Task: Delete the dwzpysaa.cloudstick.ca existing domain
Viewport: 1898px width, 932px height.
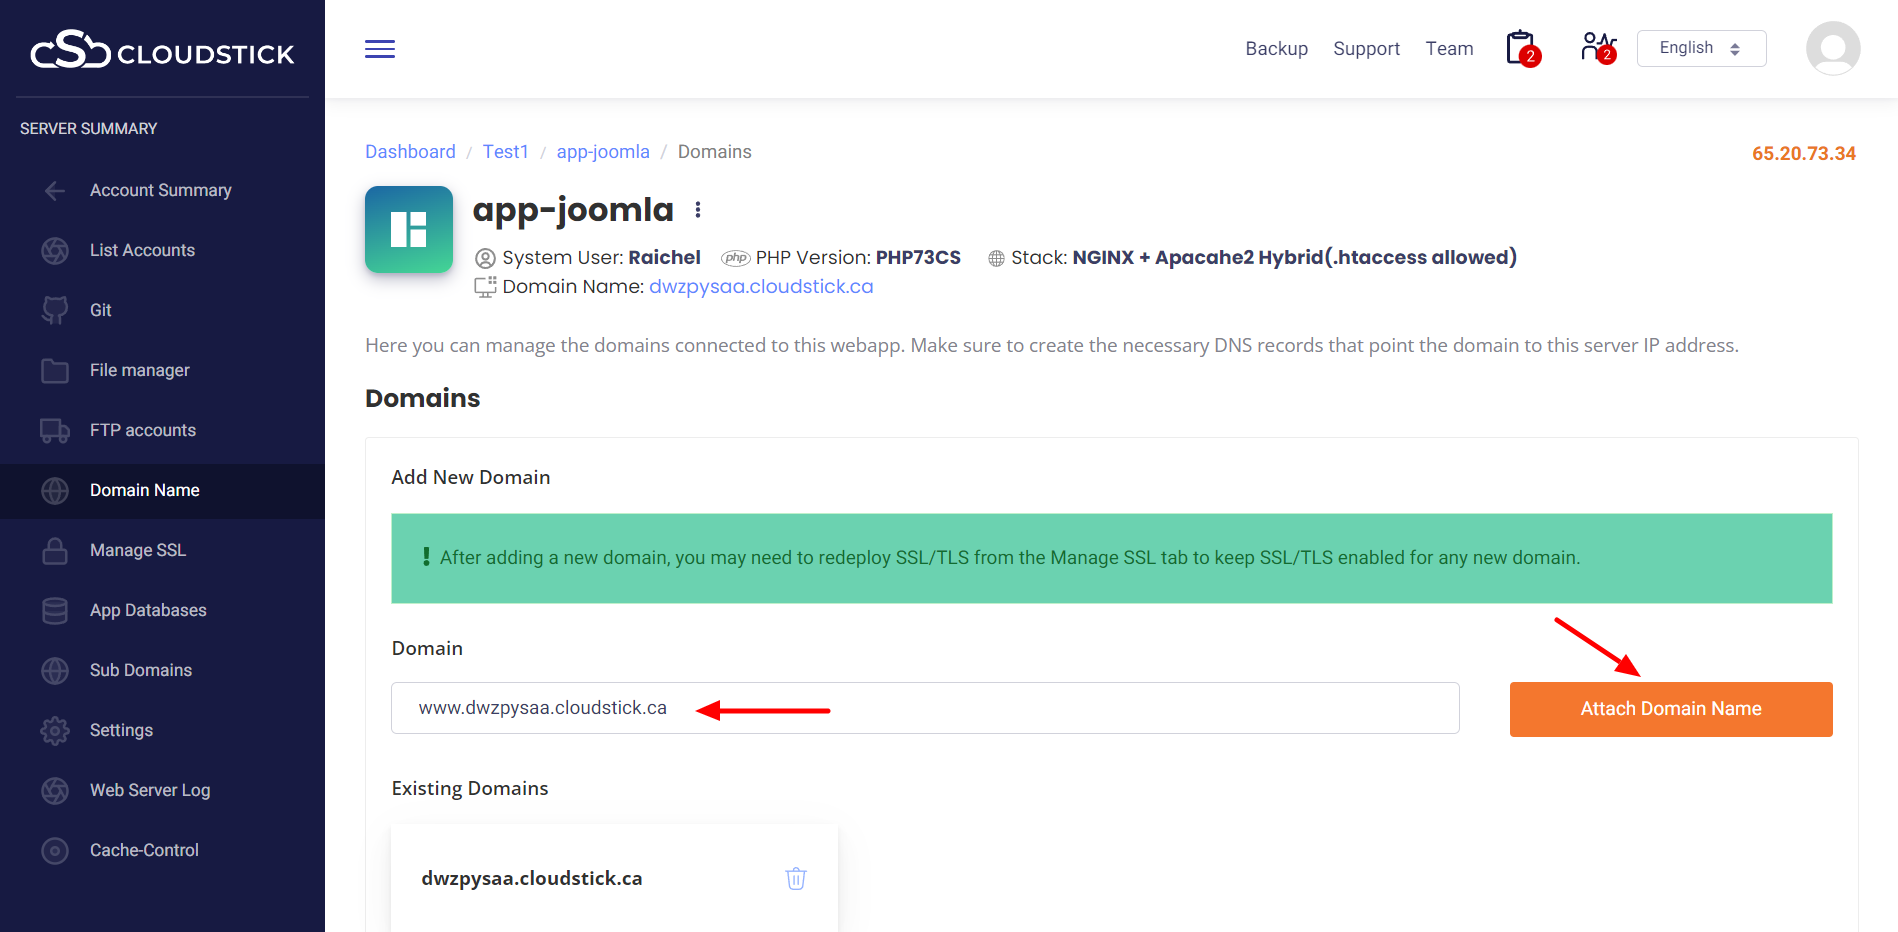Action: tap(796, 878)
